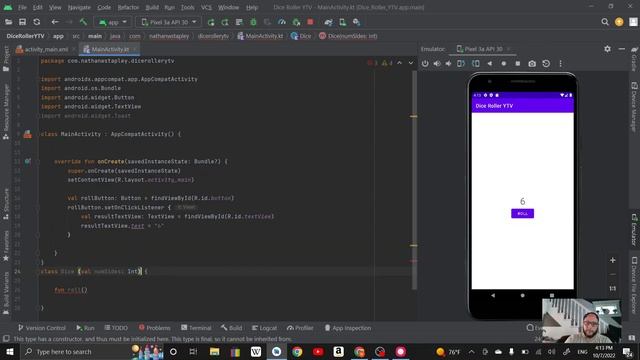This screenshot has height=360, width=640.
Task: Navigate back with the left arrow icon
Action: pyautogui.click(x=55, y=22)
